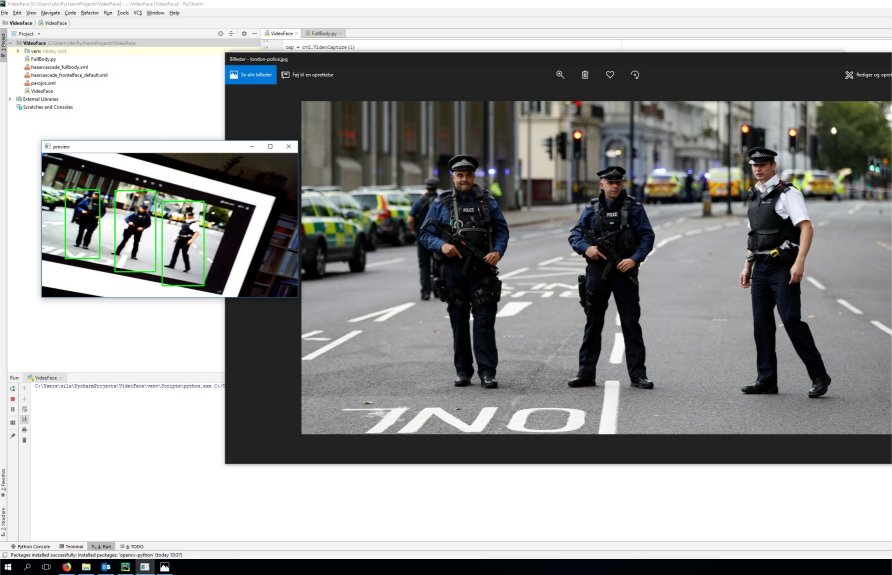This screenshot has width=892, height=575.
Task: Select FullBody.py in project tree
Action: (43, 59)
